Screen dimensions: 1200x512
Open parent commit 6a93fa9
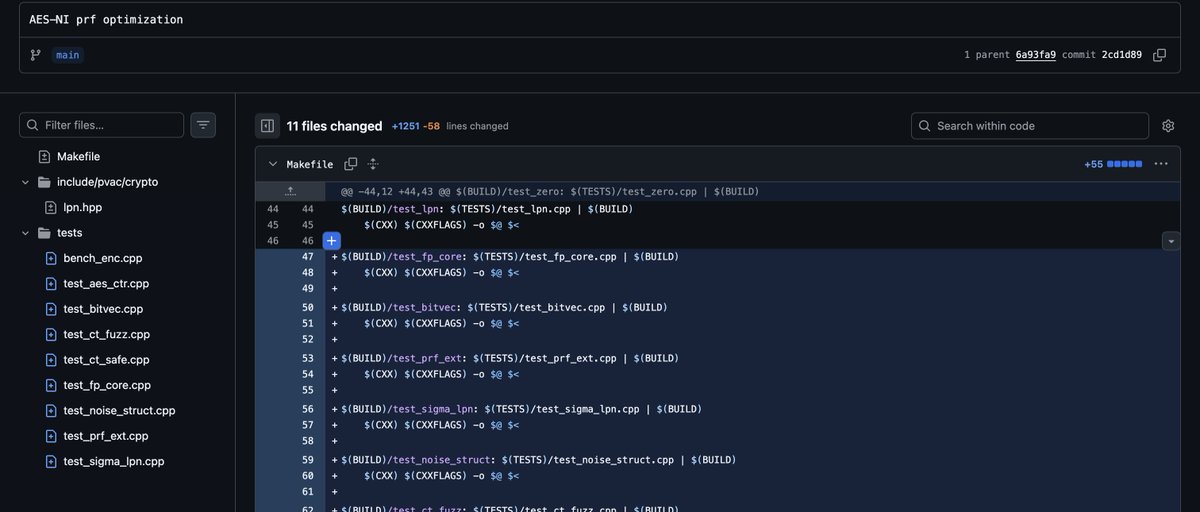pos(1036,55)
